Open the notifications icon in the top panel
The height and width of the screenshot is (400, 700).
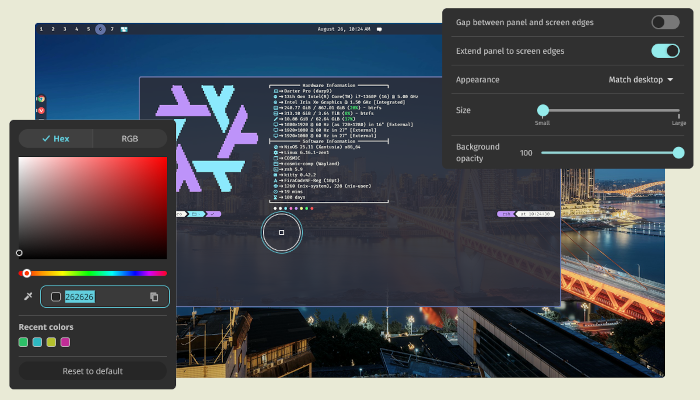click(379, 30)
